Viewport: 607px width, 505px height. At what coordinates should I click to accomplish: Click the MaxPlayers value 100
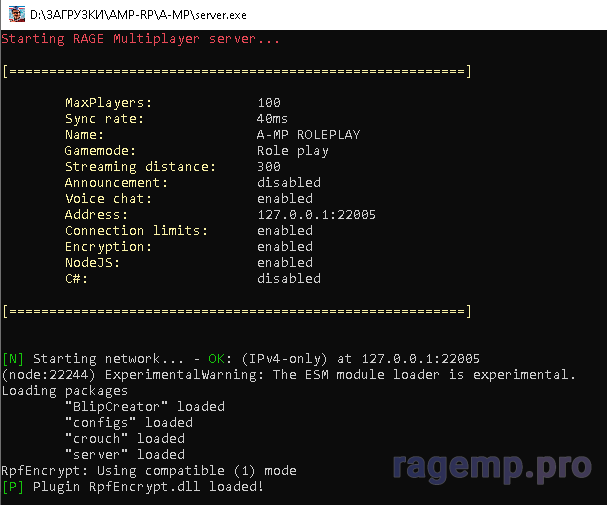click(x=269, y=103)
